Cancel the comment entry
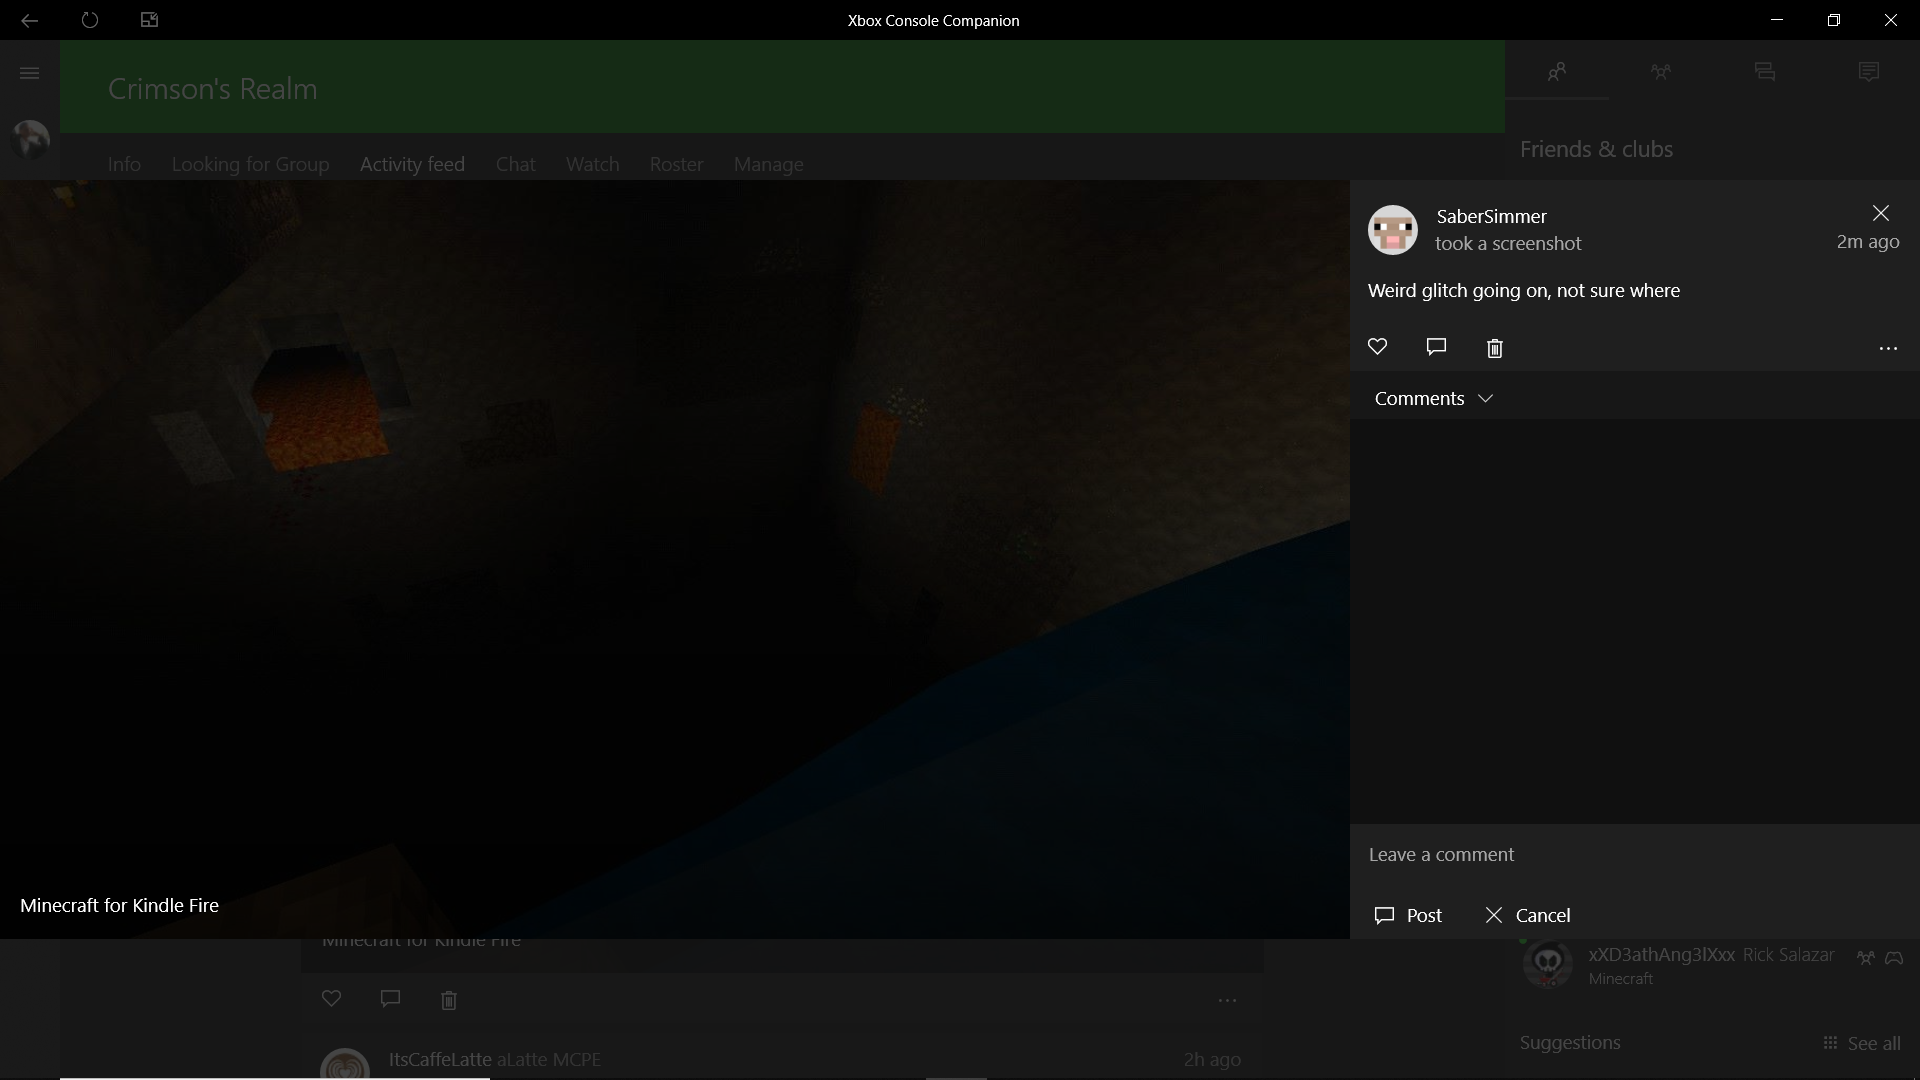The width and height of the screenshot is (1920, 1080). (x=1528, y=915)
